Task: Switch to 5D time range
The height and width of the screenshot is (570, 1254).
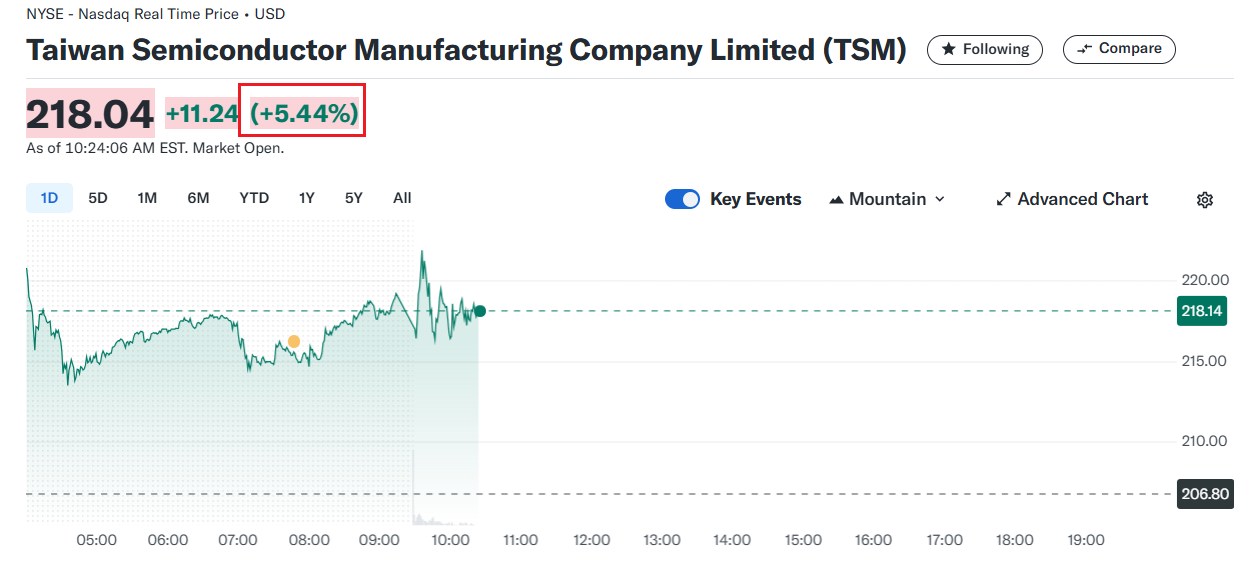Action: 98,198
